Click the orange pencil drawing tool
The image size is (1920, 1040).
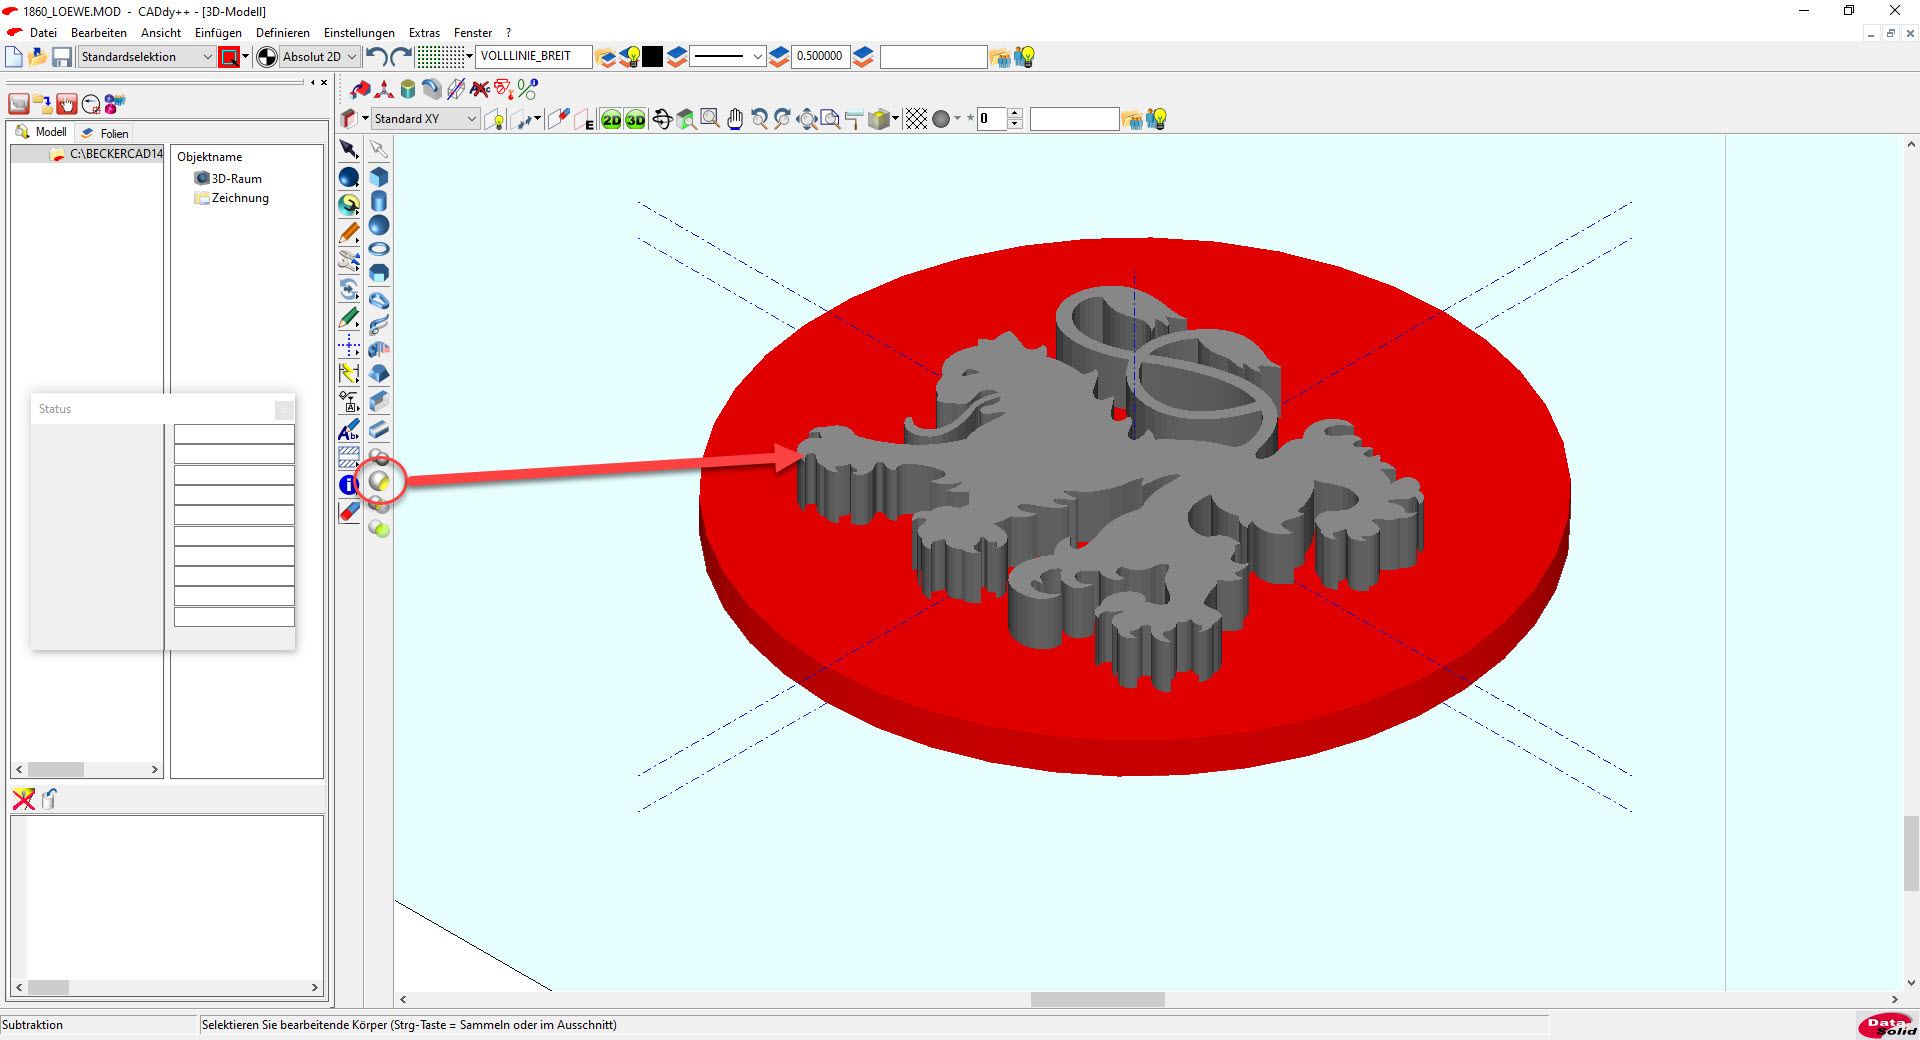pyautogui.click(x=349, y=234)
